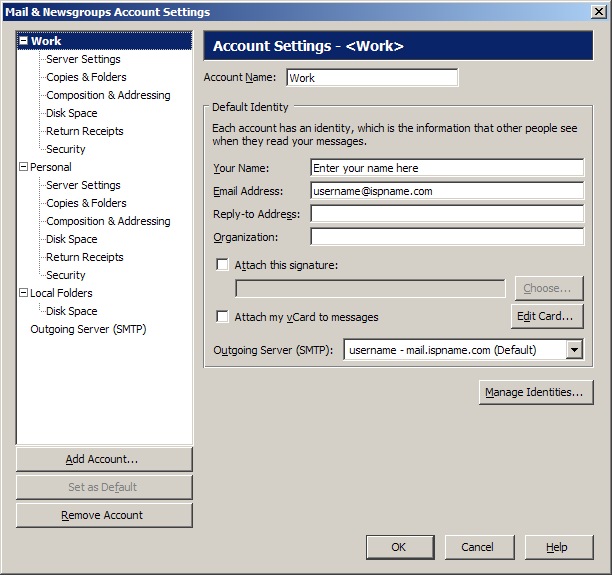Open Disk Space under Local Folders

tap(71, 312)
